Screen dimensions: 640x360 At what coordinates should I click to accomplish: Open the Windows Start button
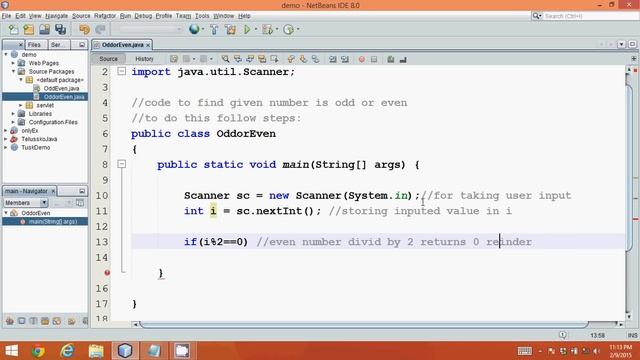coord(12,351)
